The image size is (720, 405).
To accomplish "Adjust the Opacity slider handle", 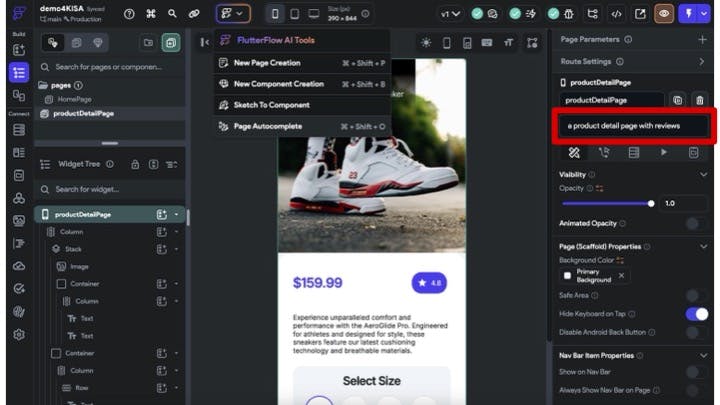I will point(651,203).
